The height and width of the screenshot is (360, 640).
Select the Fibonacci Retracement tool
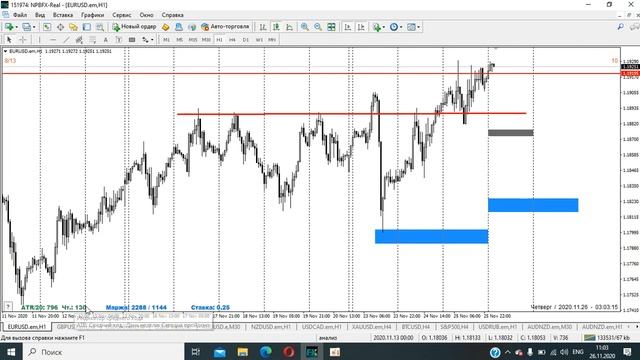click(93, 40)
